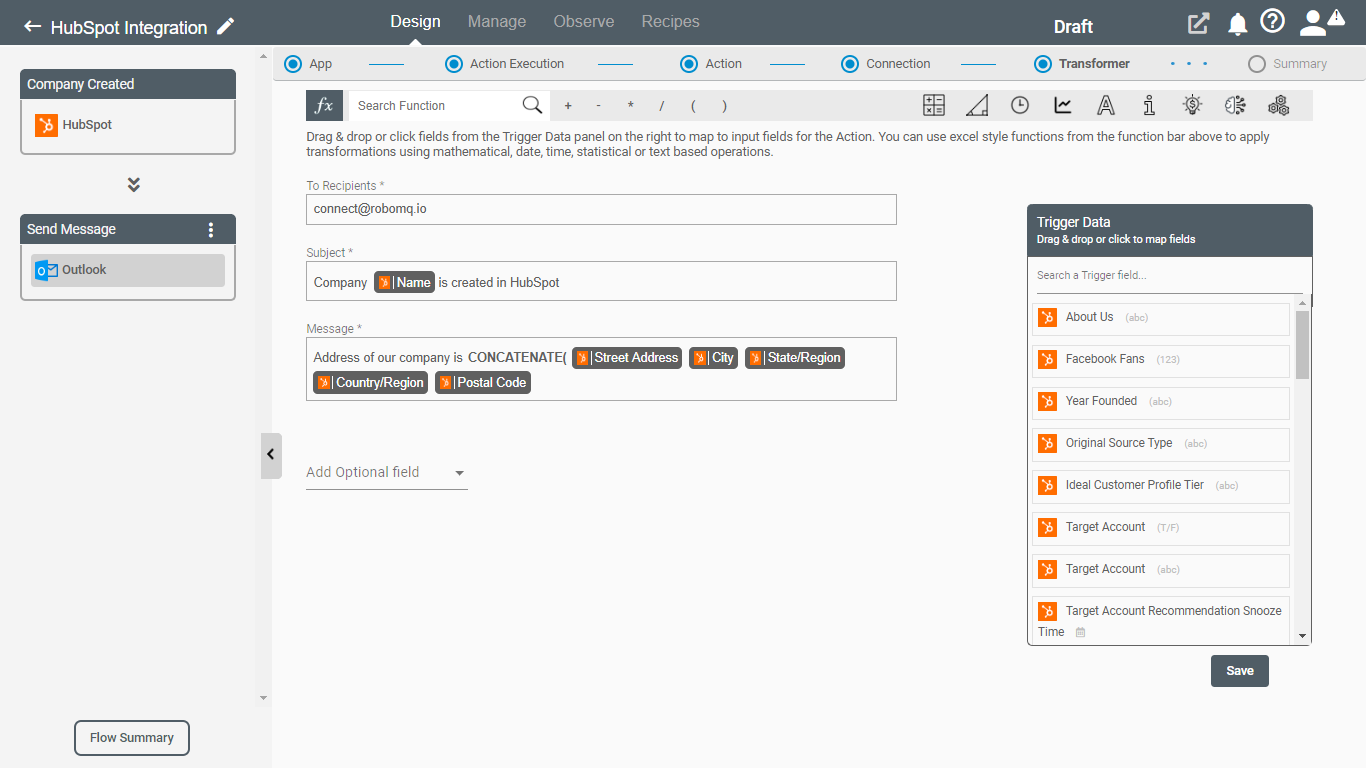Open date and time clock functions
Screen dimensions: 1366x768
pos(1020,105)
